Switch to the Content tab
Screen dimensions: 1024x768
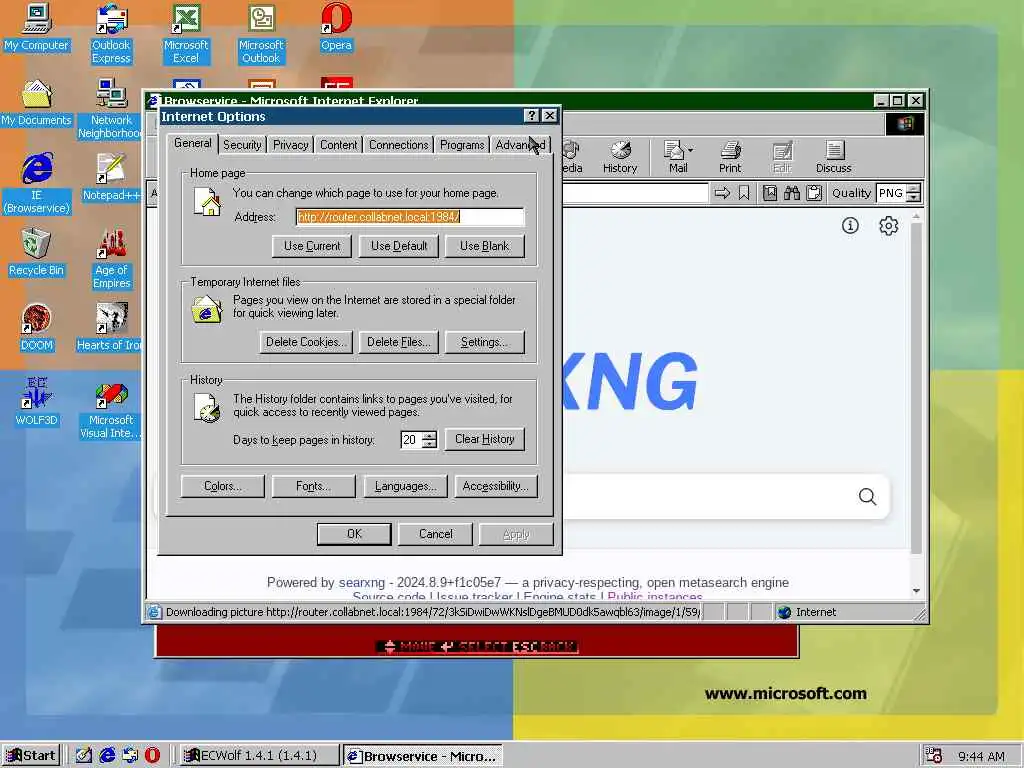tap(338, 144)
